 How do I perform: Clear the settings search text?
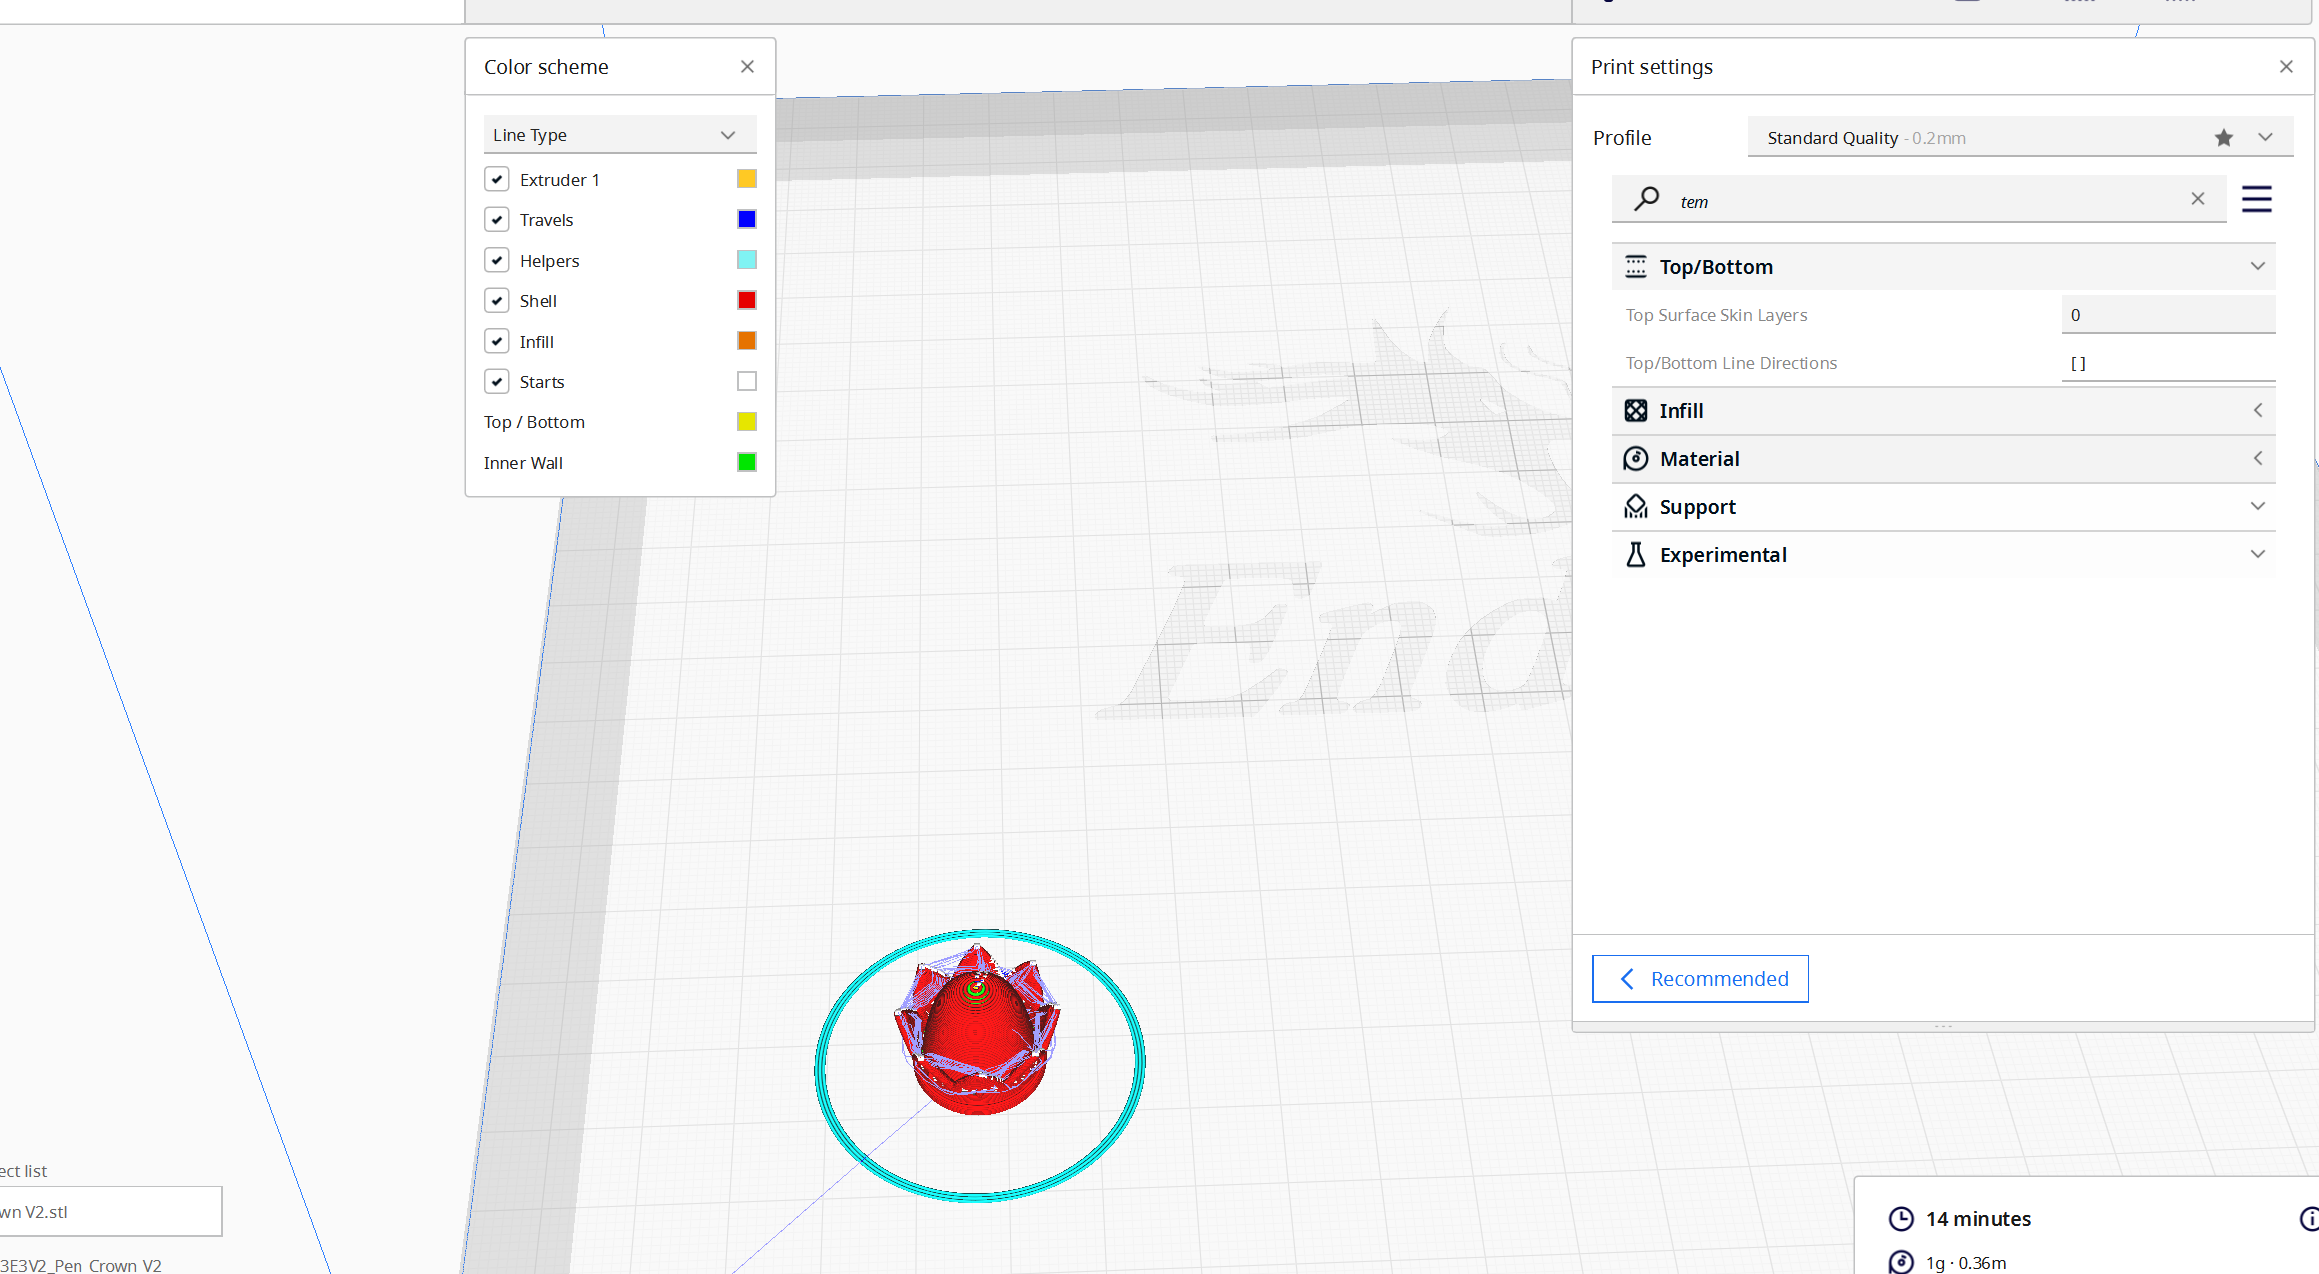coord(2198,199)
